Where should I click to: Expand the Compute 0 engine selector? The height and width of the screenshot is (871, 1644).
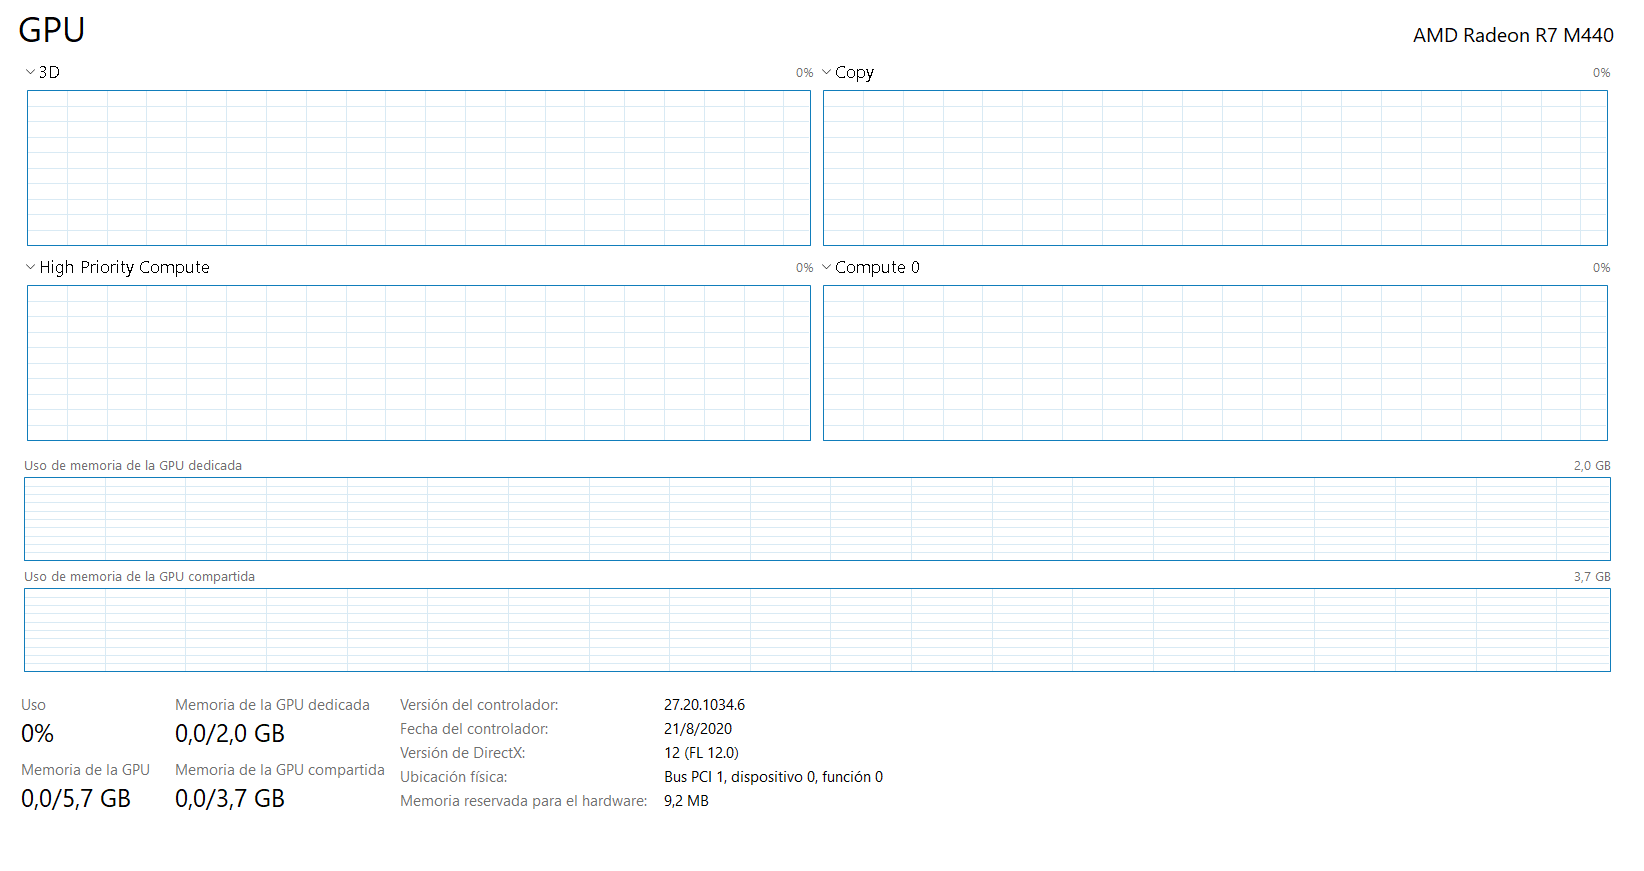(x=826, y=267)
